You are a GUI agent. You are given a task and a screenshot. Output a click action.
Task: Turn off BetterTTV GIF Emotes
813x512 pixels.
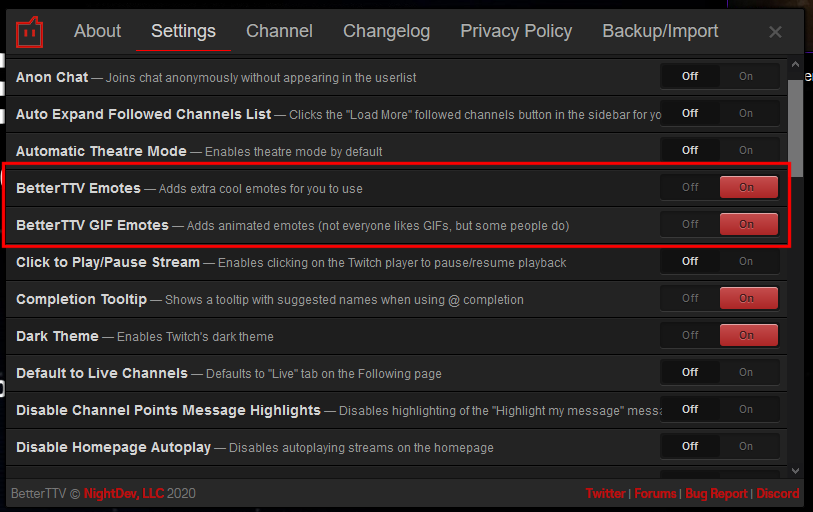click(x=690, y=224)
